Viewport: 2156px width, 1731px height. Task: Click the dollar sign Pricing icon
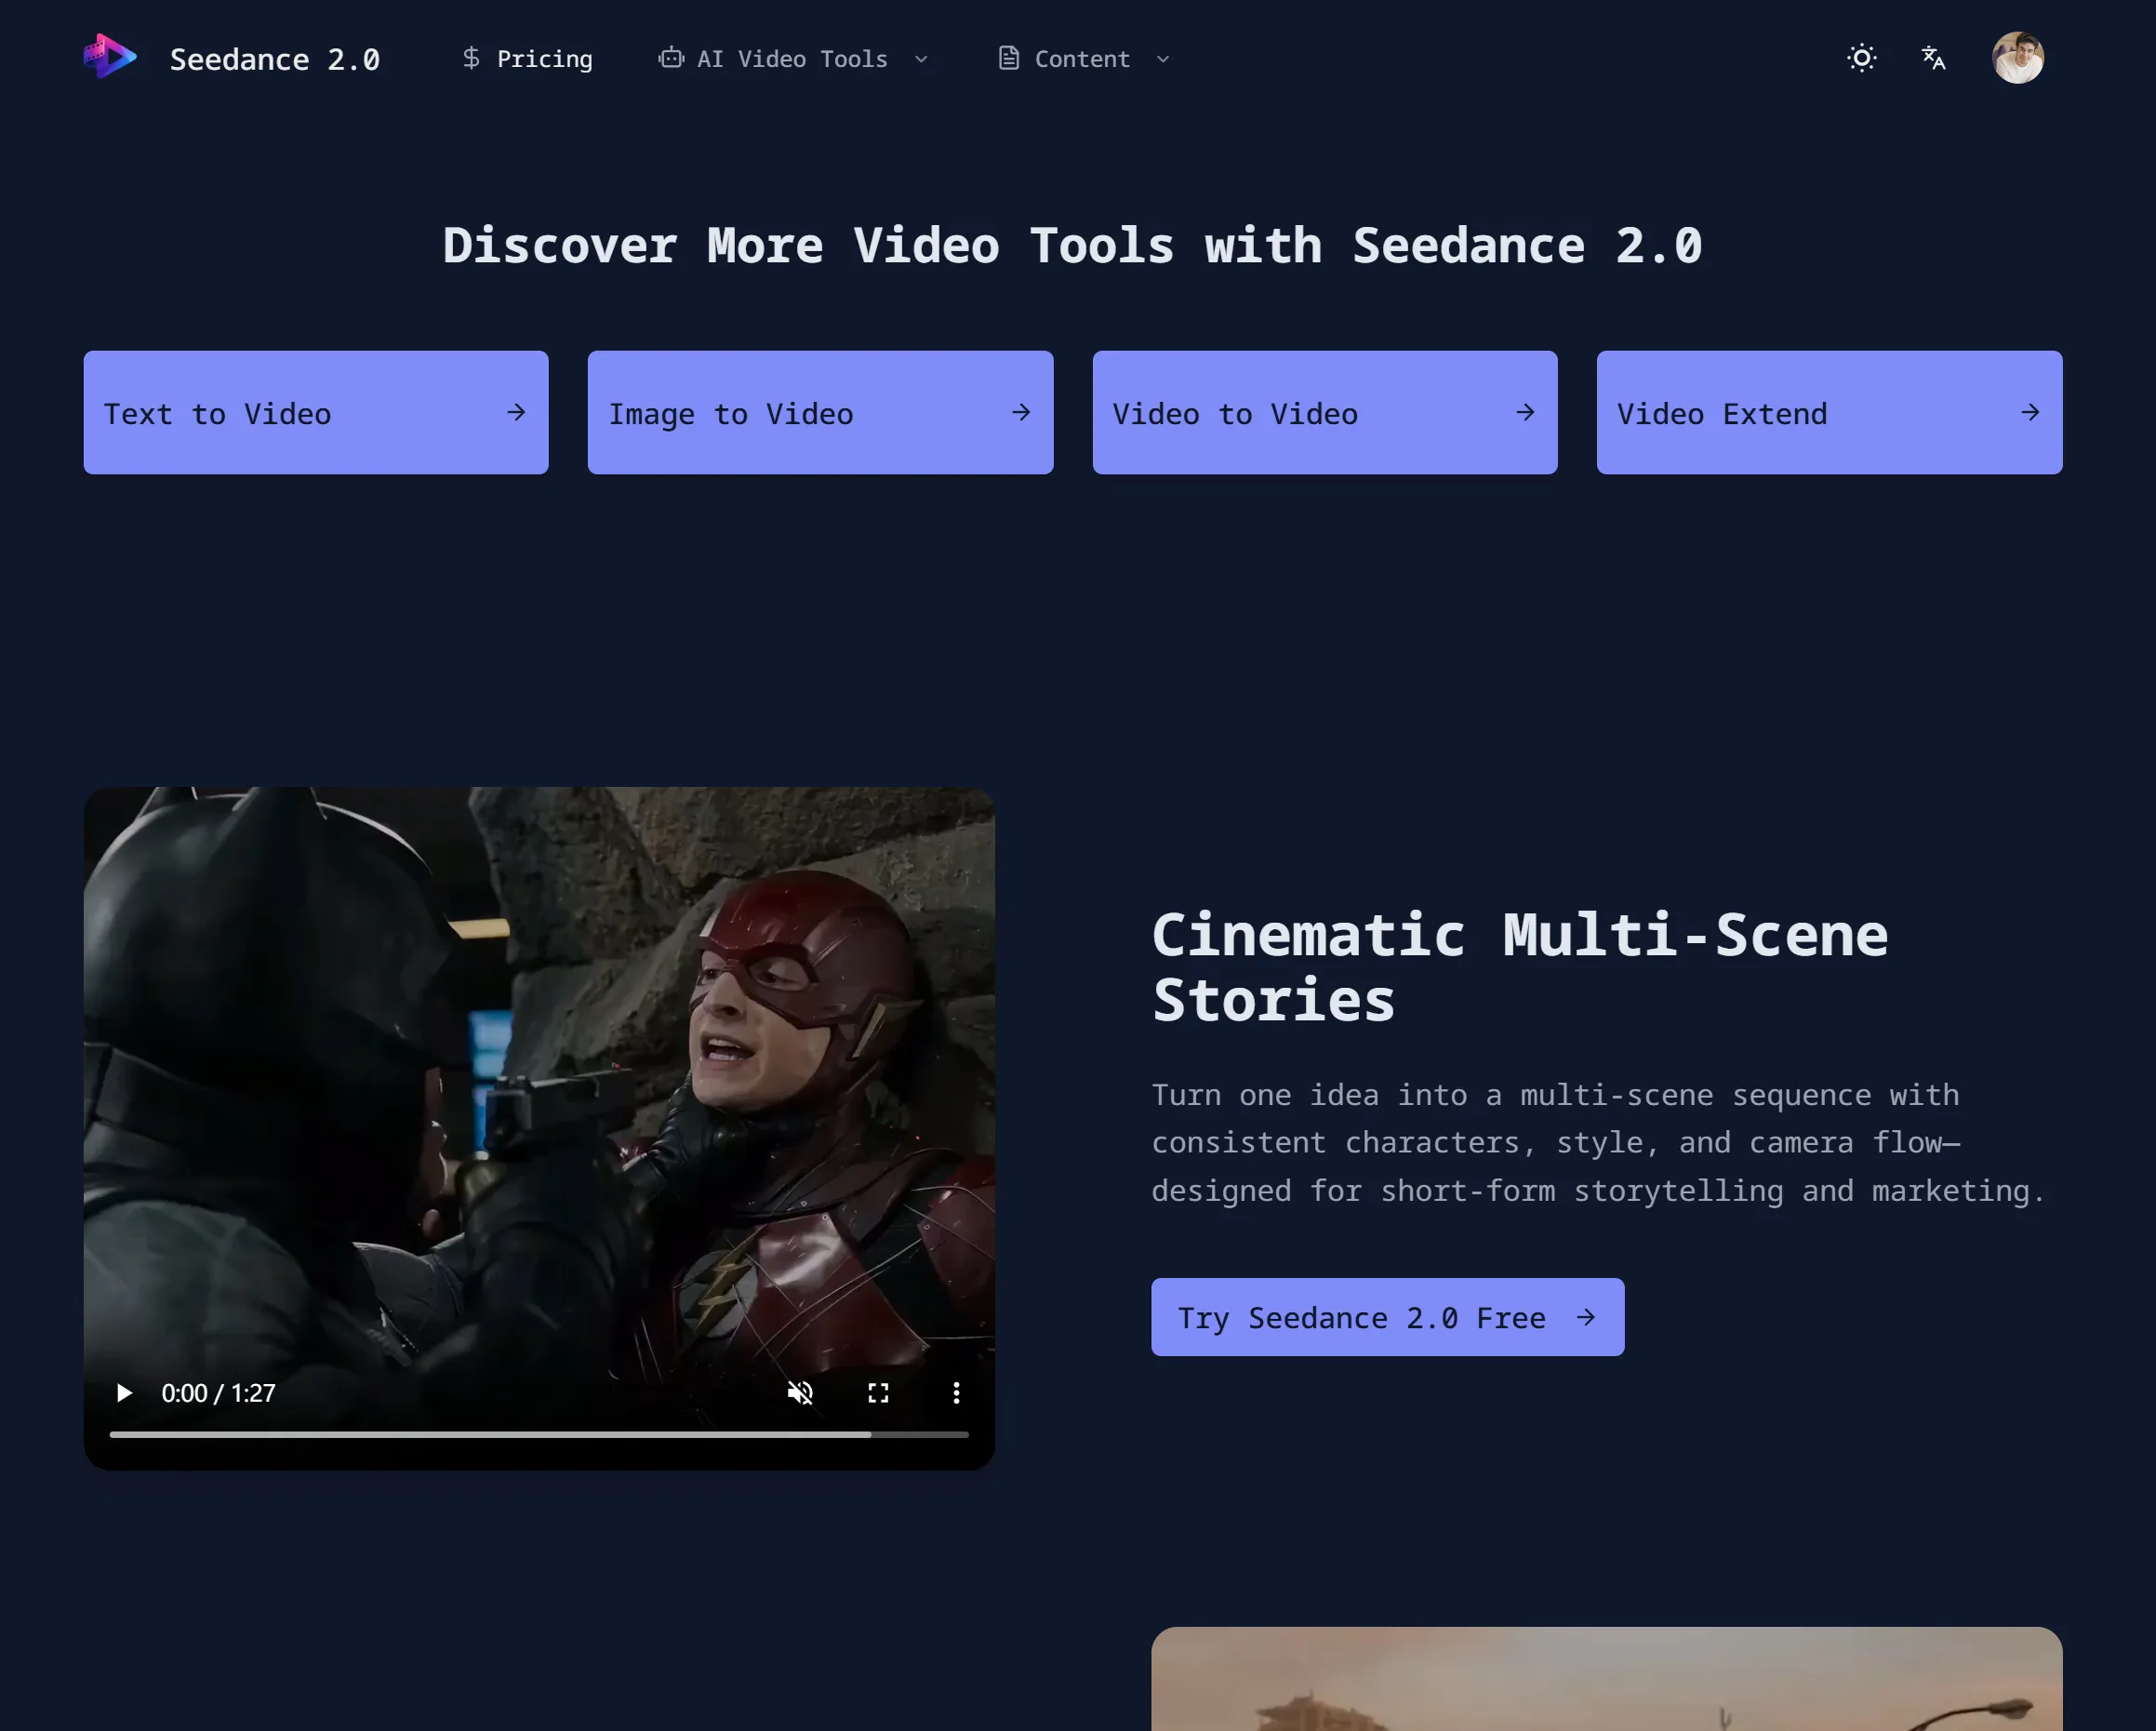[471, 58]
